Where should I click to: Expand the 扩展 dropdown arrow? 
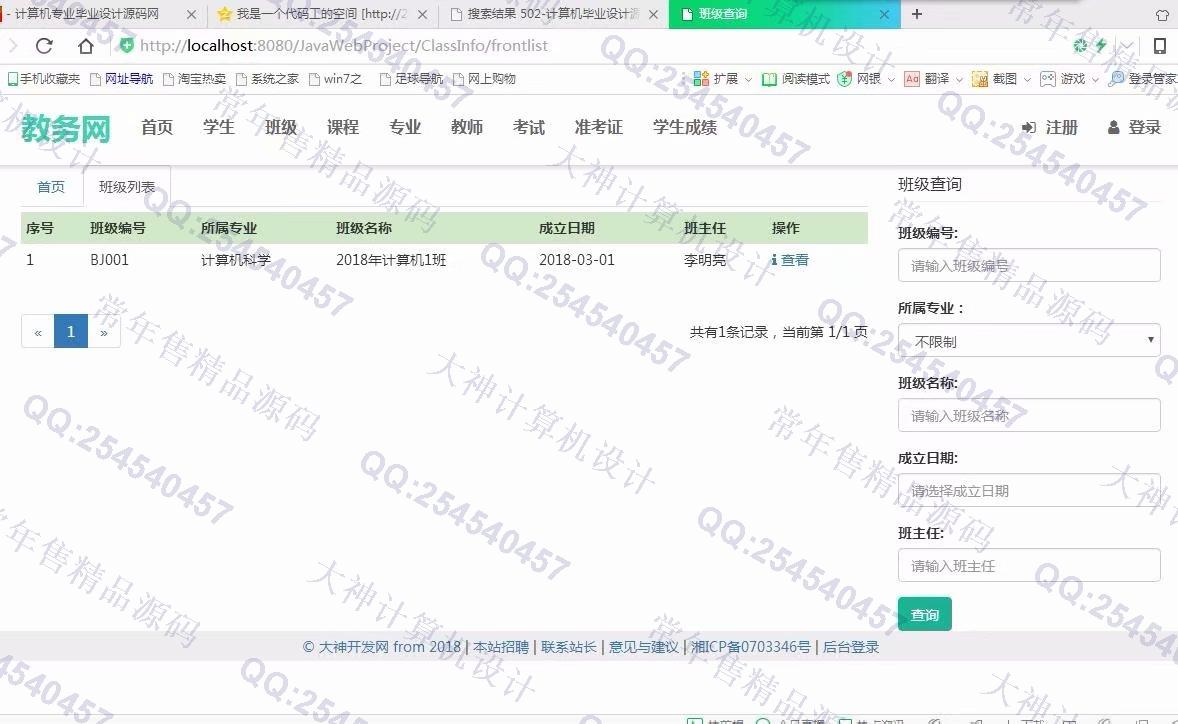(748, 80)
